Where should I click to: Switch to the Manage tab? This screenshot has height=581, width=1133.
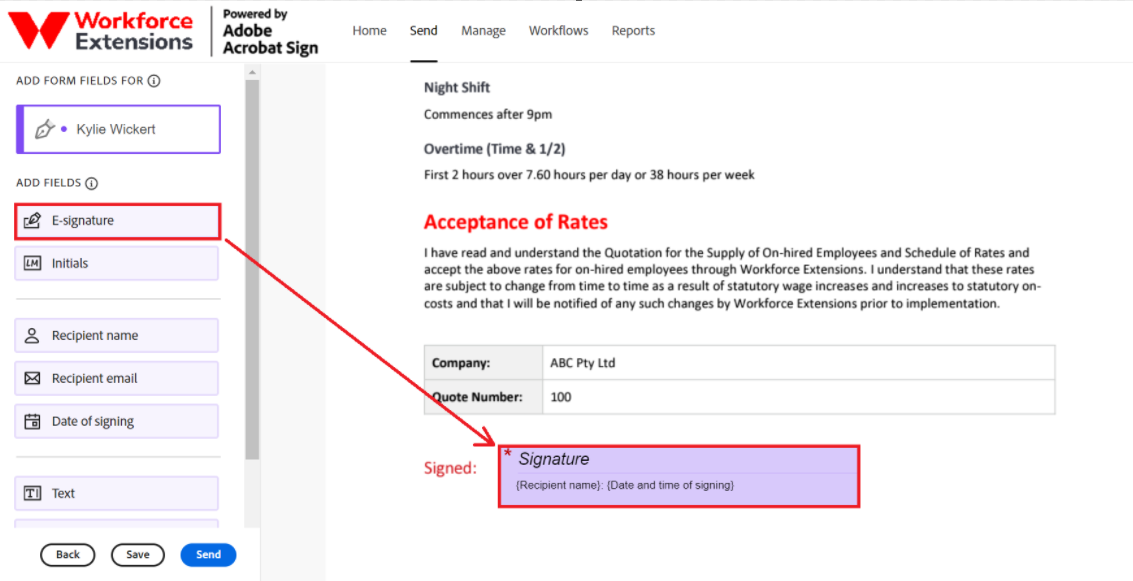[x=483, y=30]
